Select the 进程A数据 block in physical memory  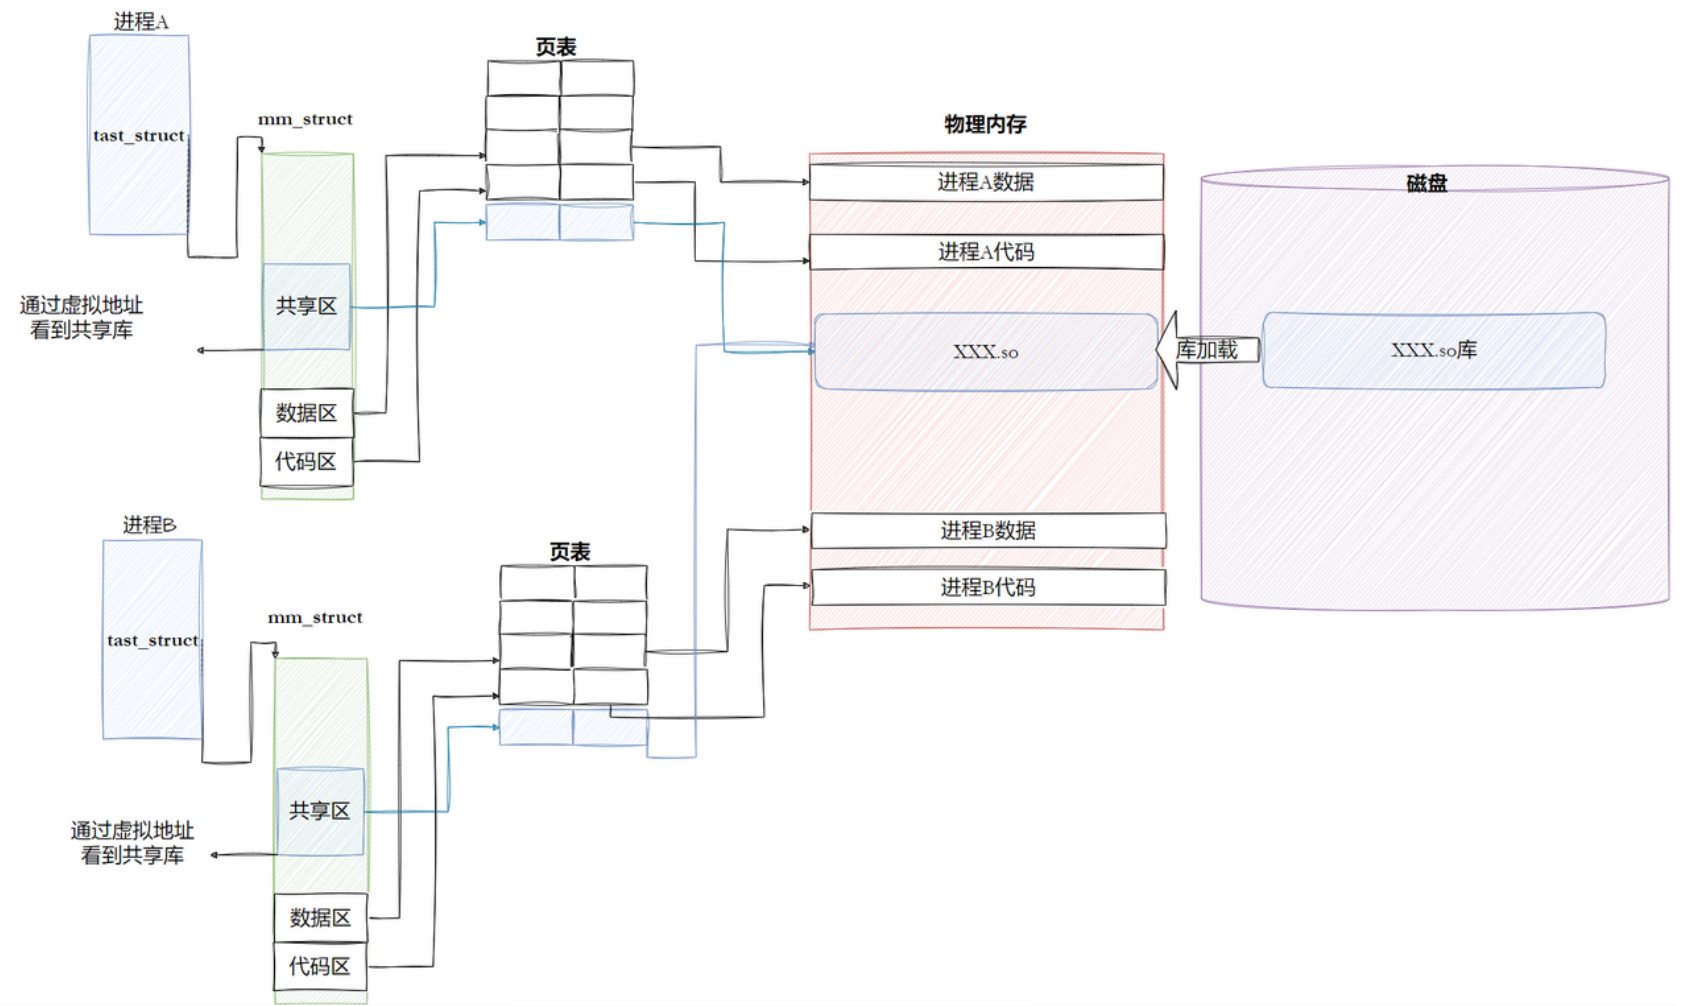click(x=986, y=182)
